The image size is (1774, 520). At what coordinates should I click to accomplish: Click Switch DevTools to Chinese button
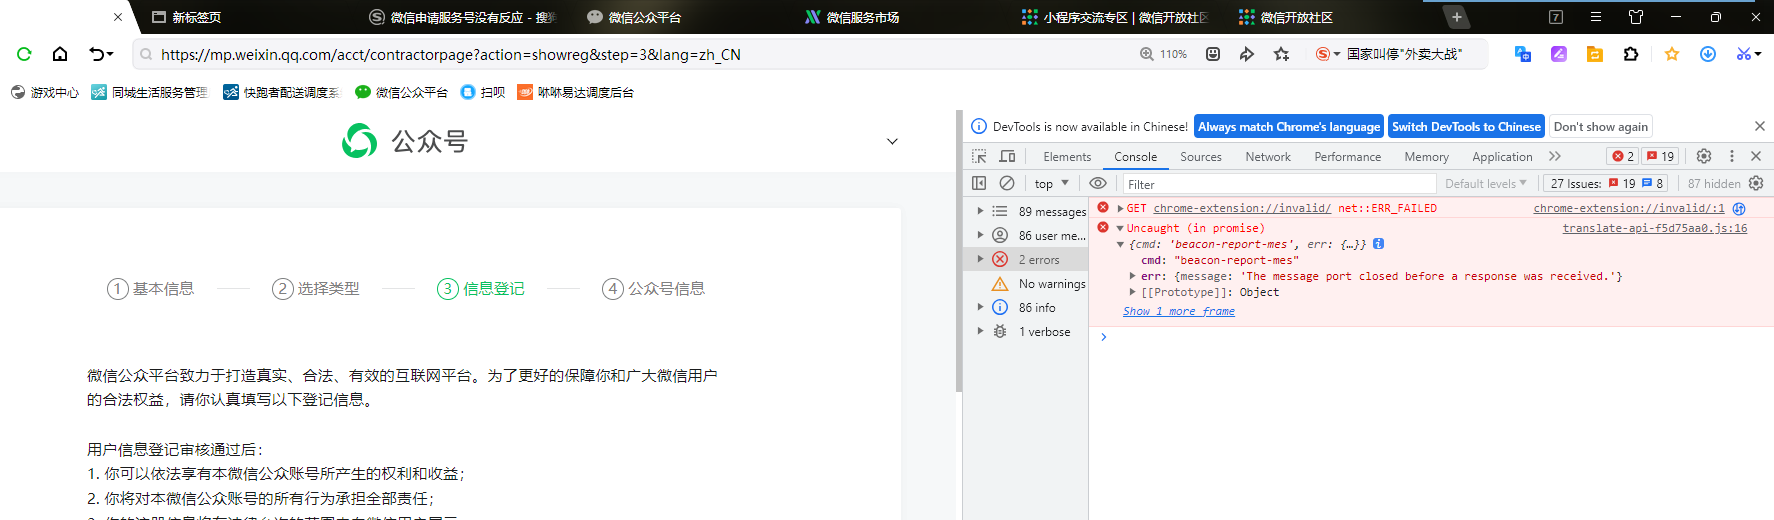1466,126
